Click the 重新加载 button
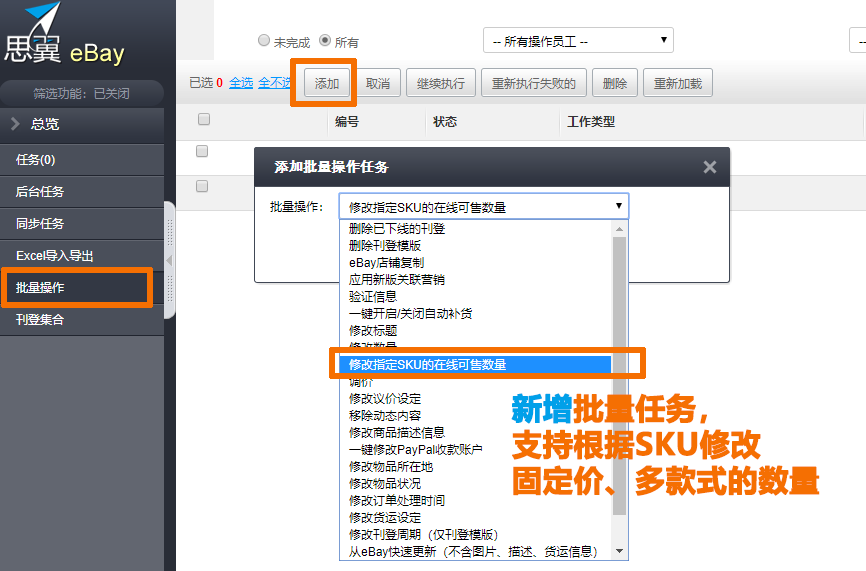The width and height of the screenshot is (866, 571). click(678, 83)
